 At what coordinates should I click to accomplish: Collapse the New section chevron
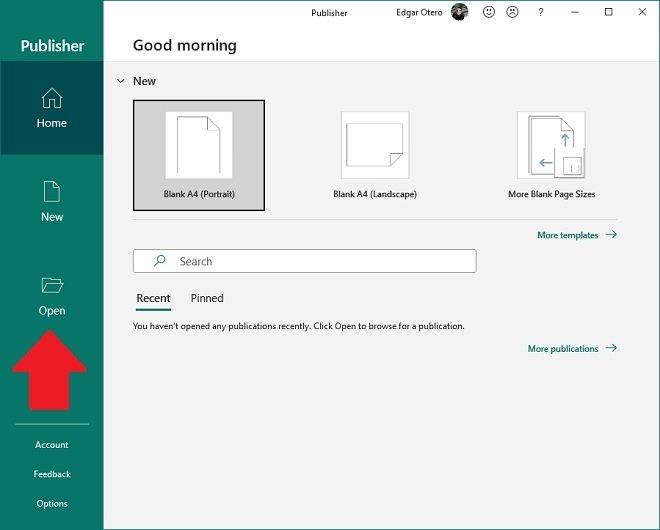(121, 81)
